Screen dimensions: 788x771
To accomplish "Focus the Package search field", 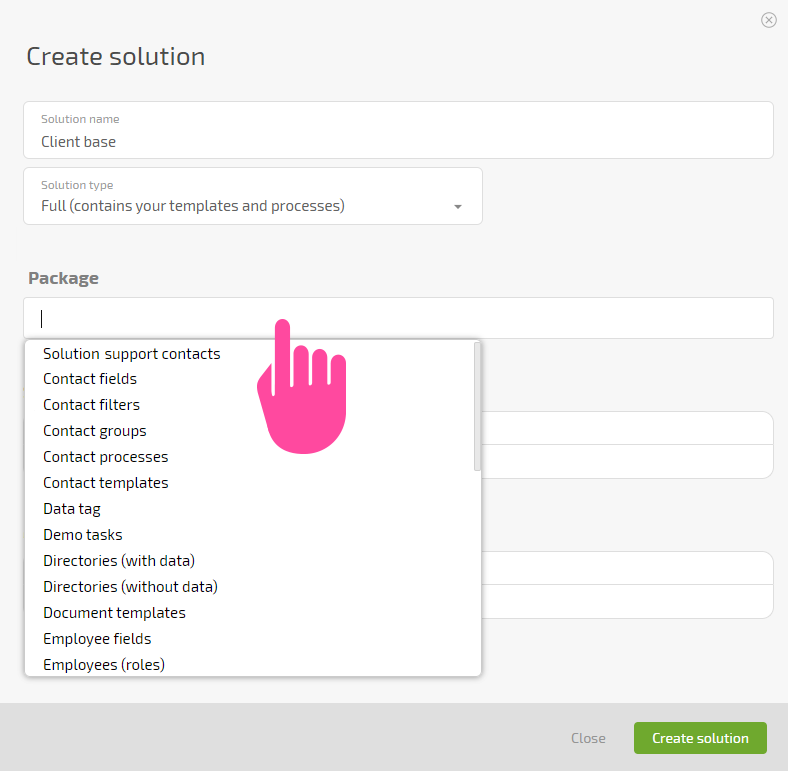I will (398, 318).
